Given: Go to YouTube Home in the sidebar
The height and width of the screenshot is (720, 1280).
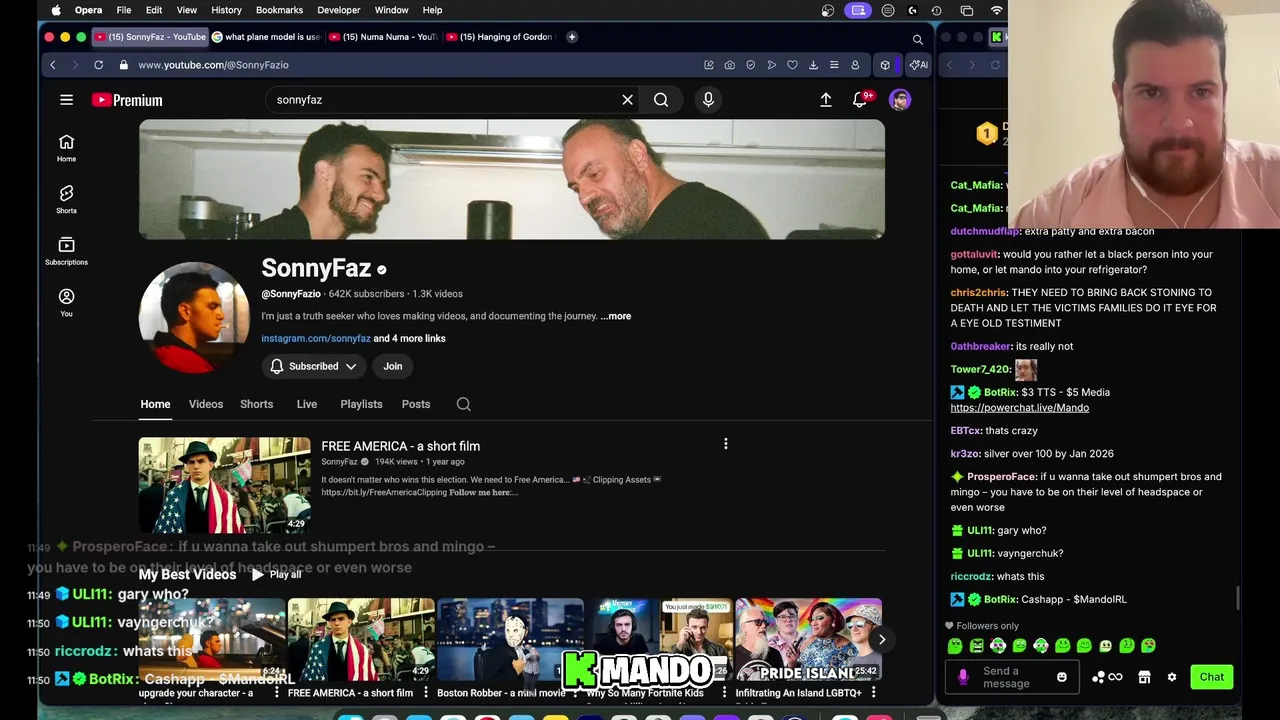Looking at the screenshot, I should [66, 148].
